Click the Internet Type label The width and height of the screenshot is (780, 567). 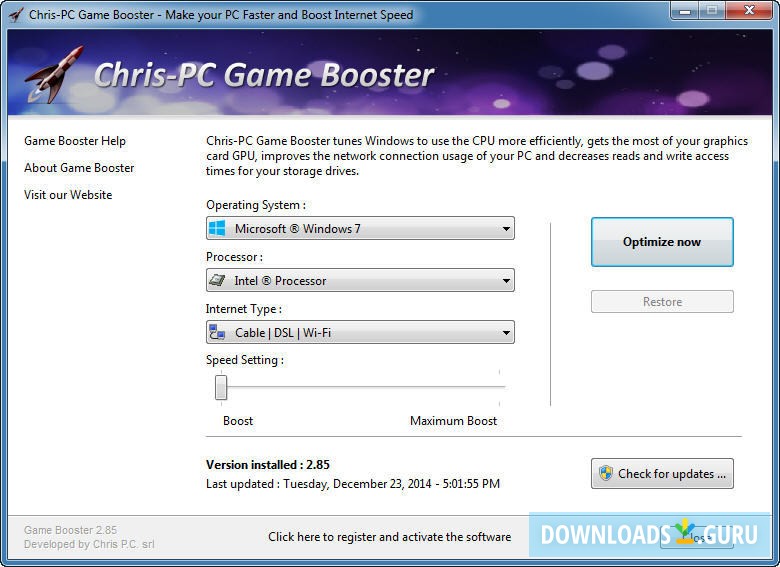244,309
